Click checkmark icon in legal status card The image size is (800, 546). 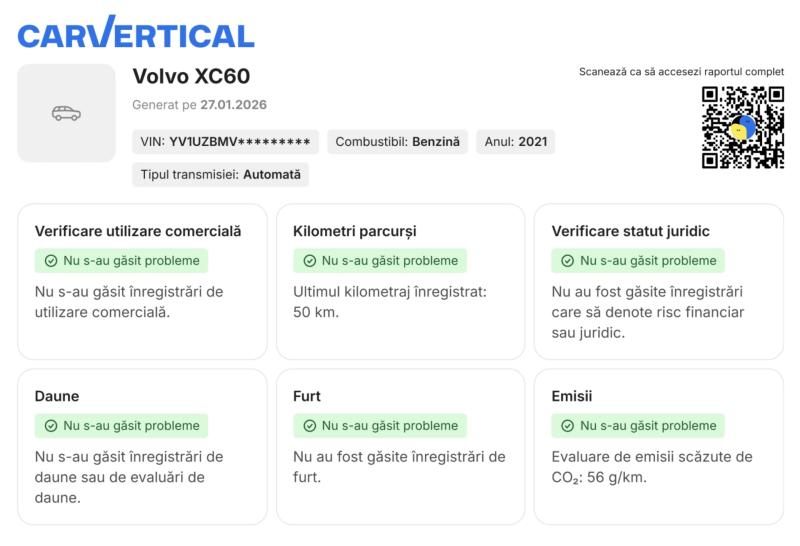point(567,261)
